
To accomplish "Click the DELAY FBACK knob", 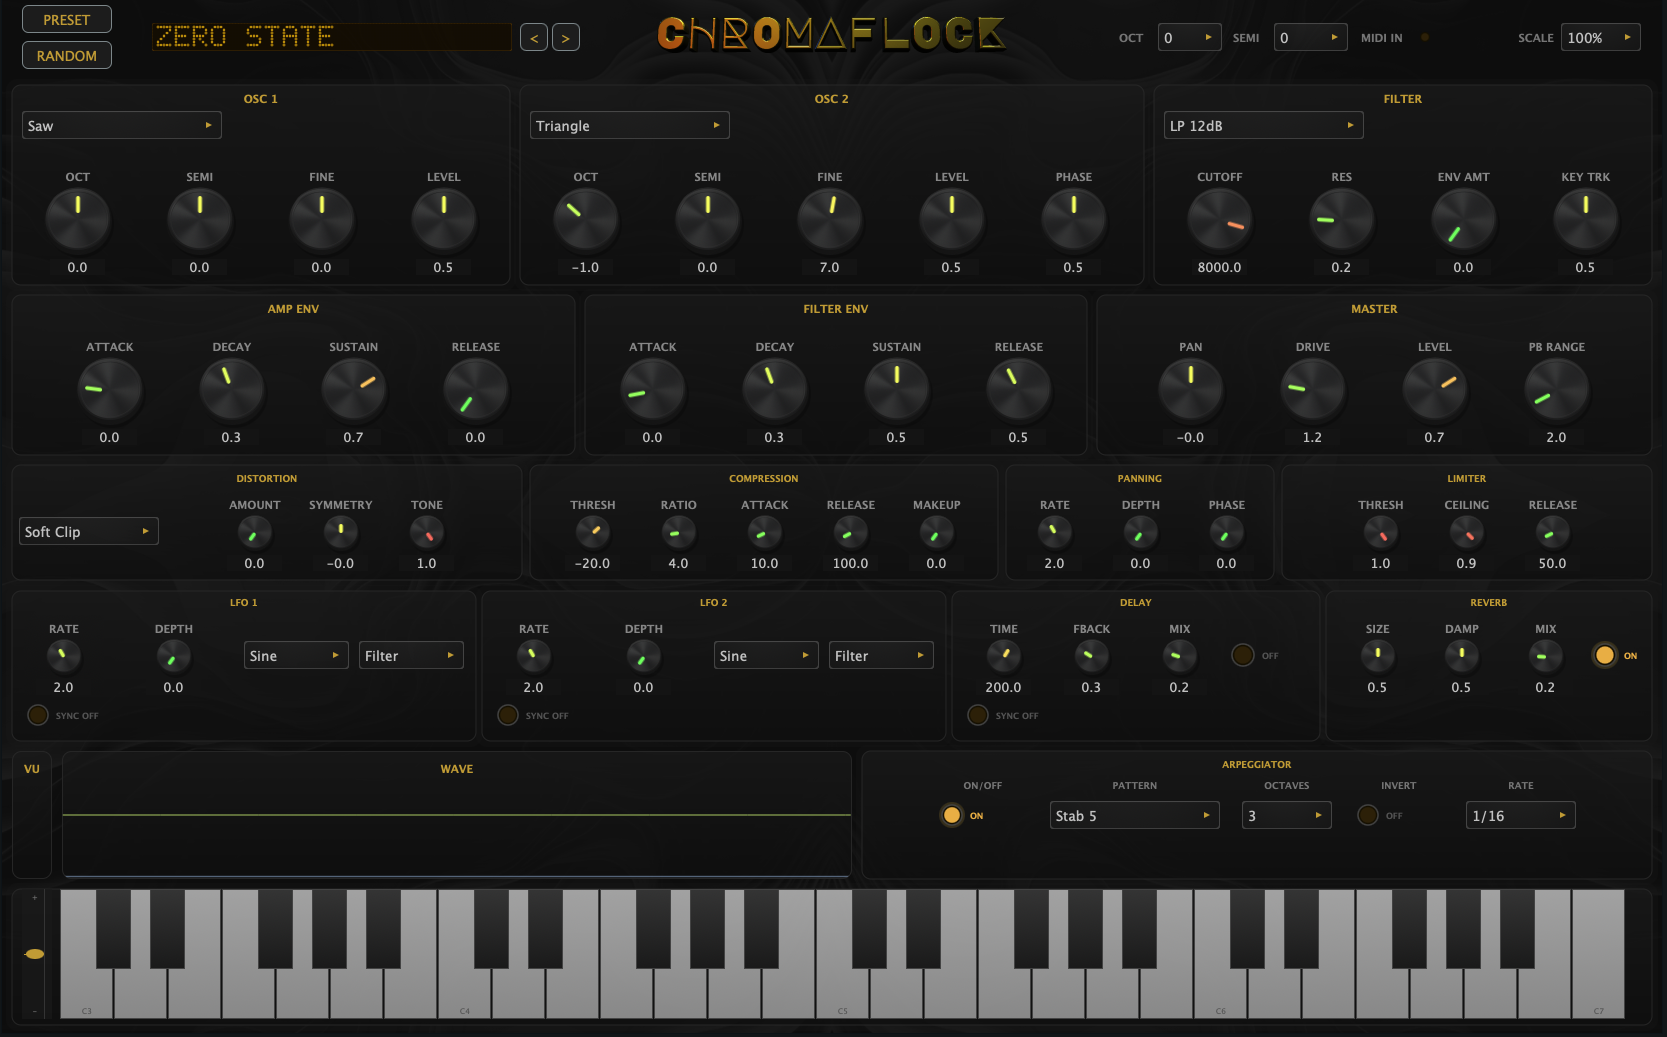I will coord(1092,657).
